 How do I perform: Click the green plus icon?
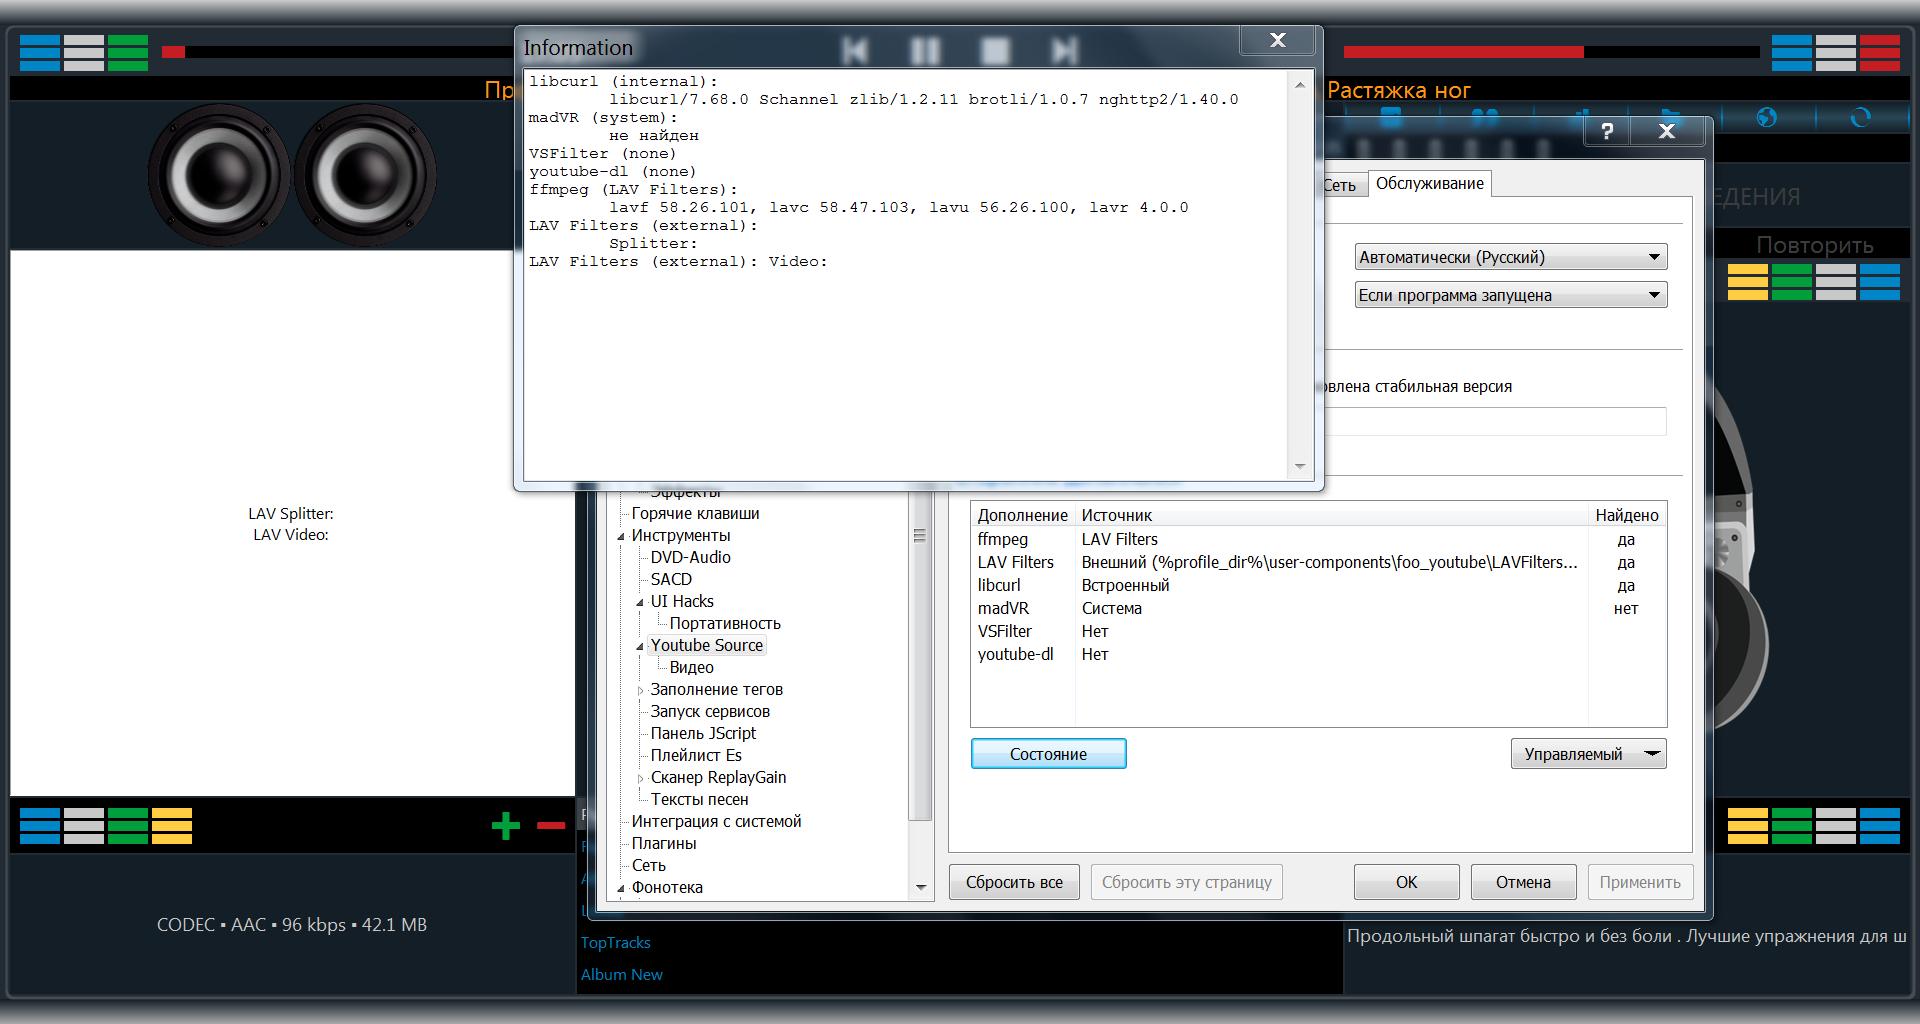pos(506,826)
